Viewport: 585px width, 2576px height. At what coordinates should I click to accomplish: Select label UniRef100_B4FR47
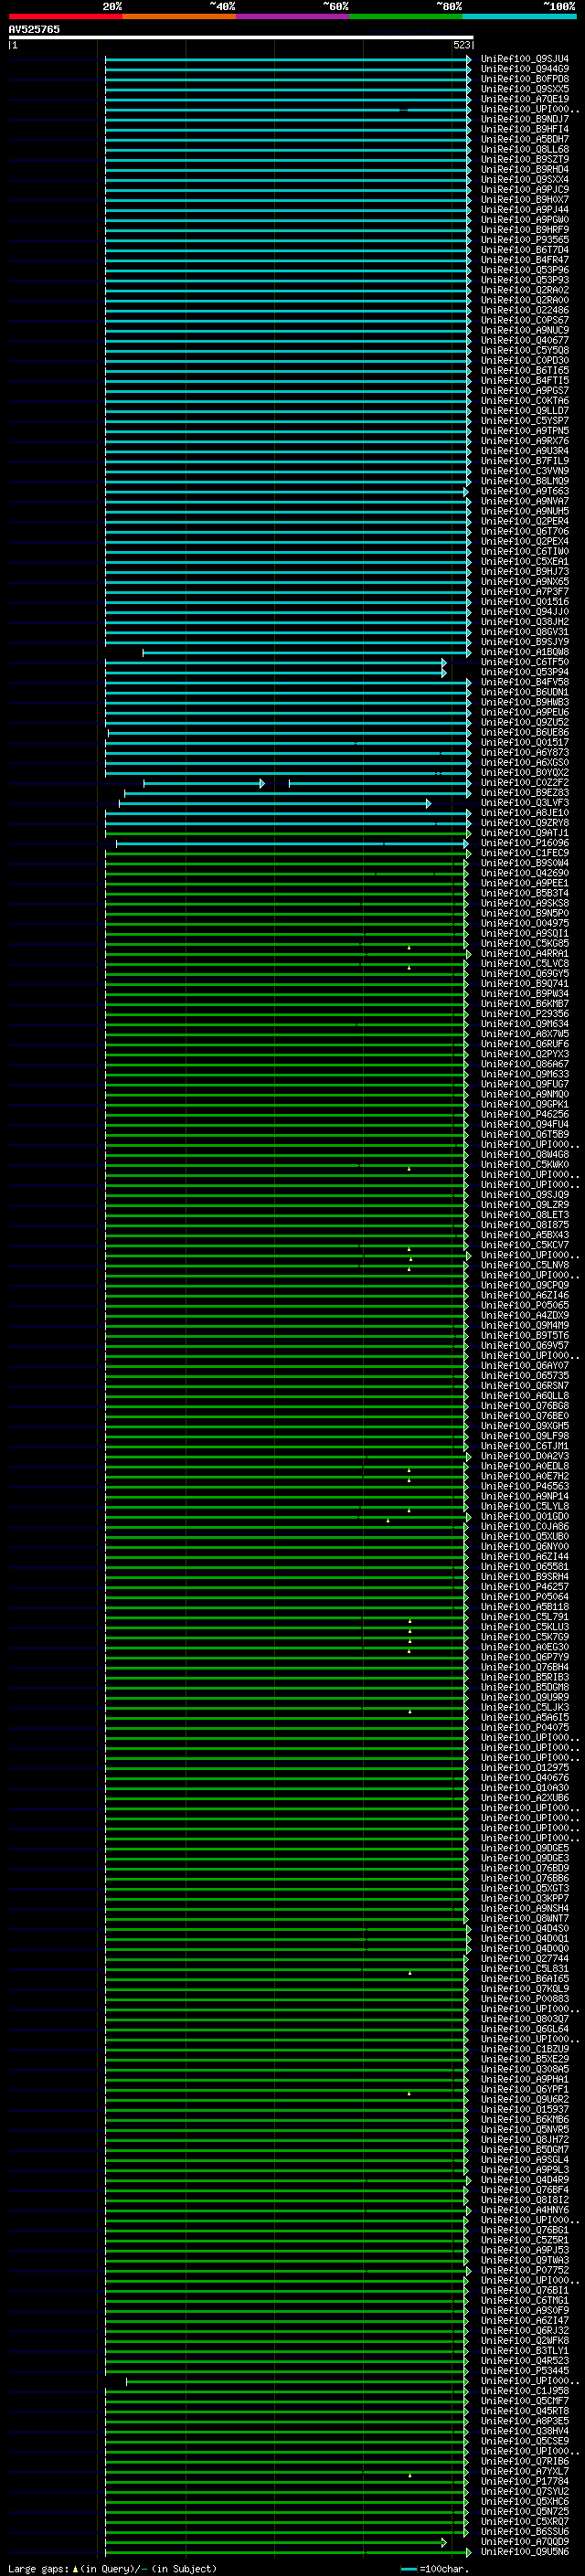524,260
